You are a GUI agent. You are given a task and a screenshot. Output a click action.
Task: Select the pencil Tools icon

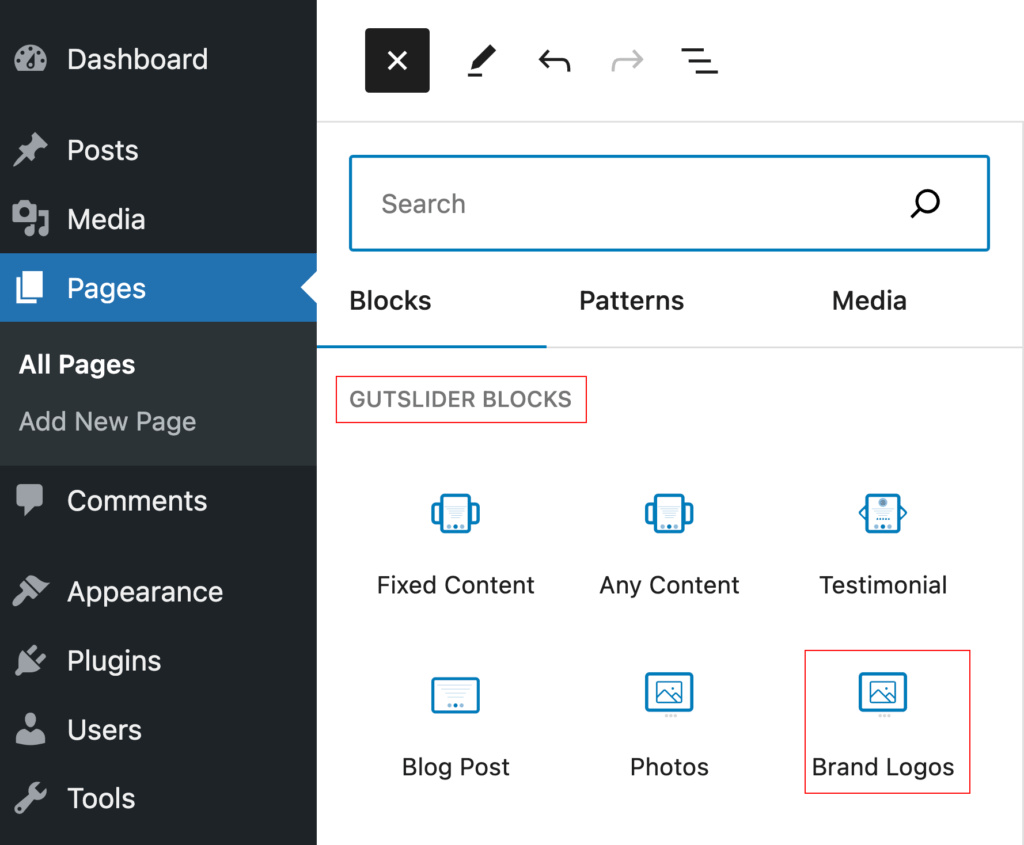coord(481,61)
